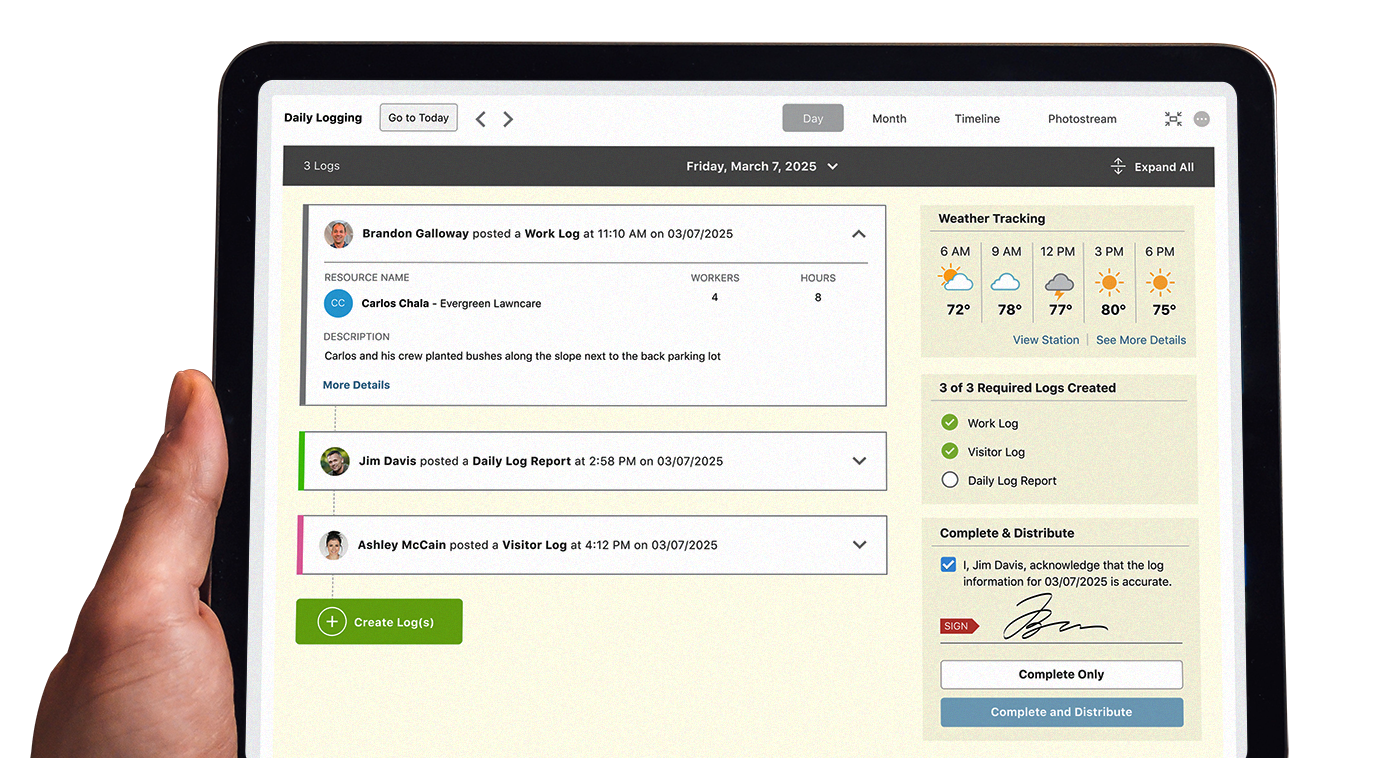The width and height of the screenshot is (1390, 758).
Task: Click the Create Log(s) button
Action: (x=379, y=622)
